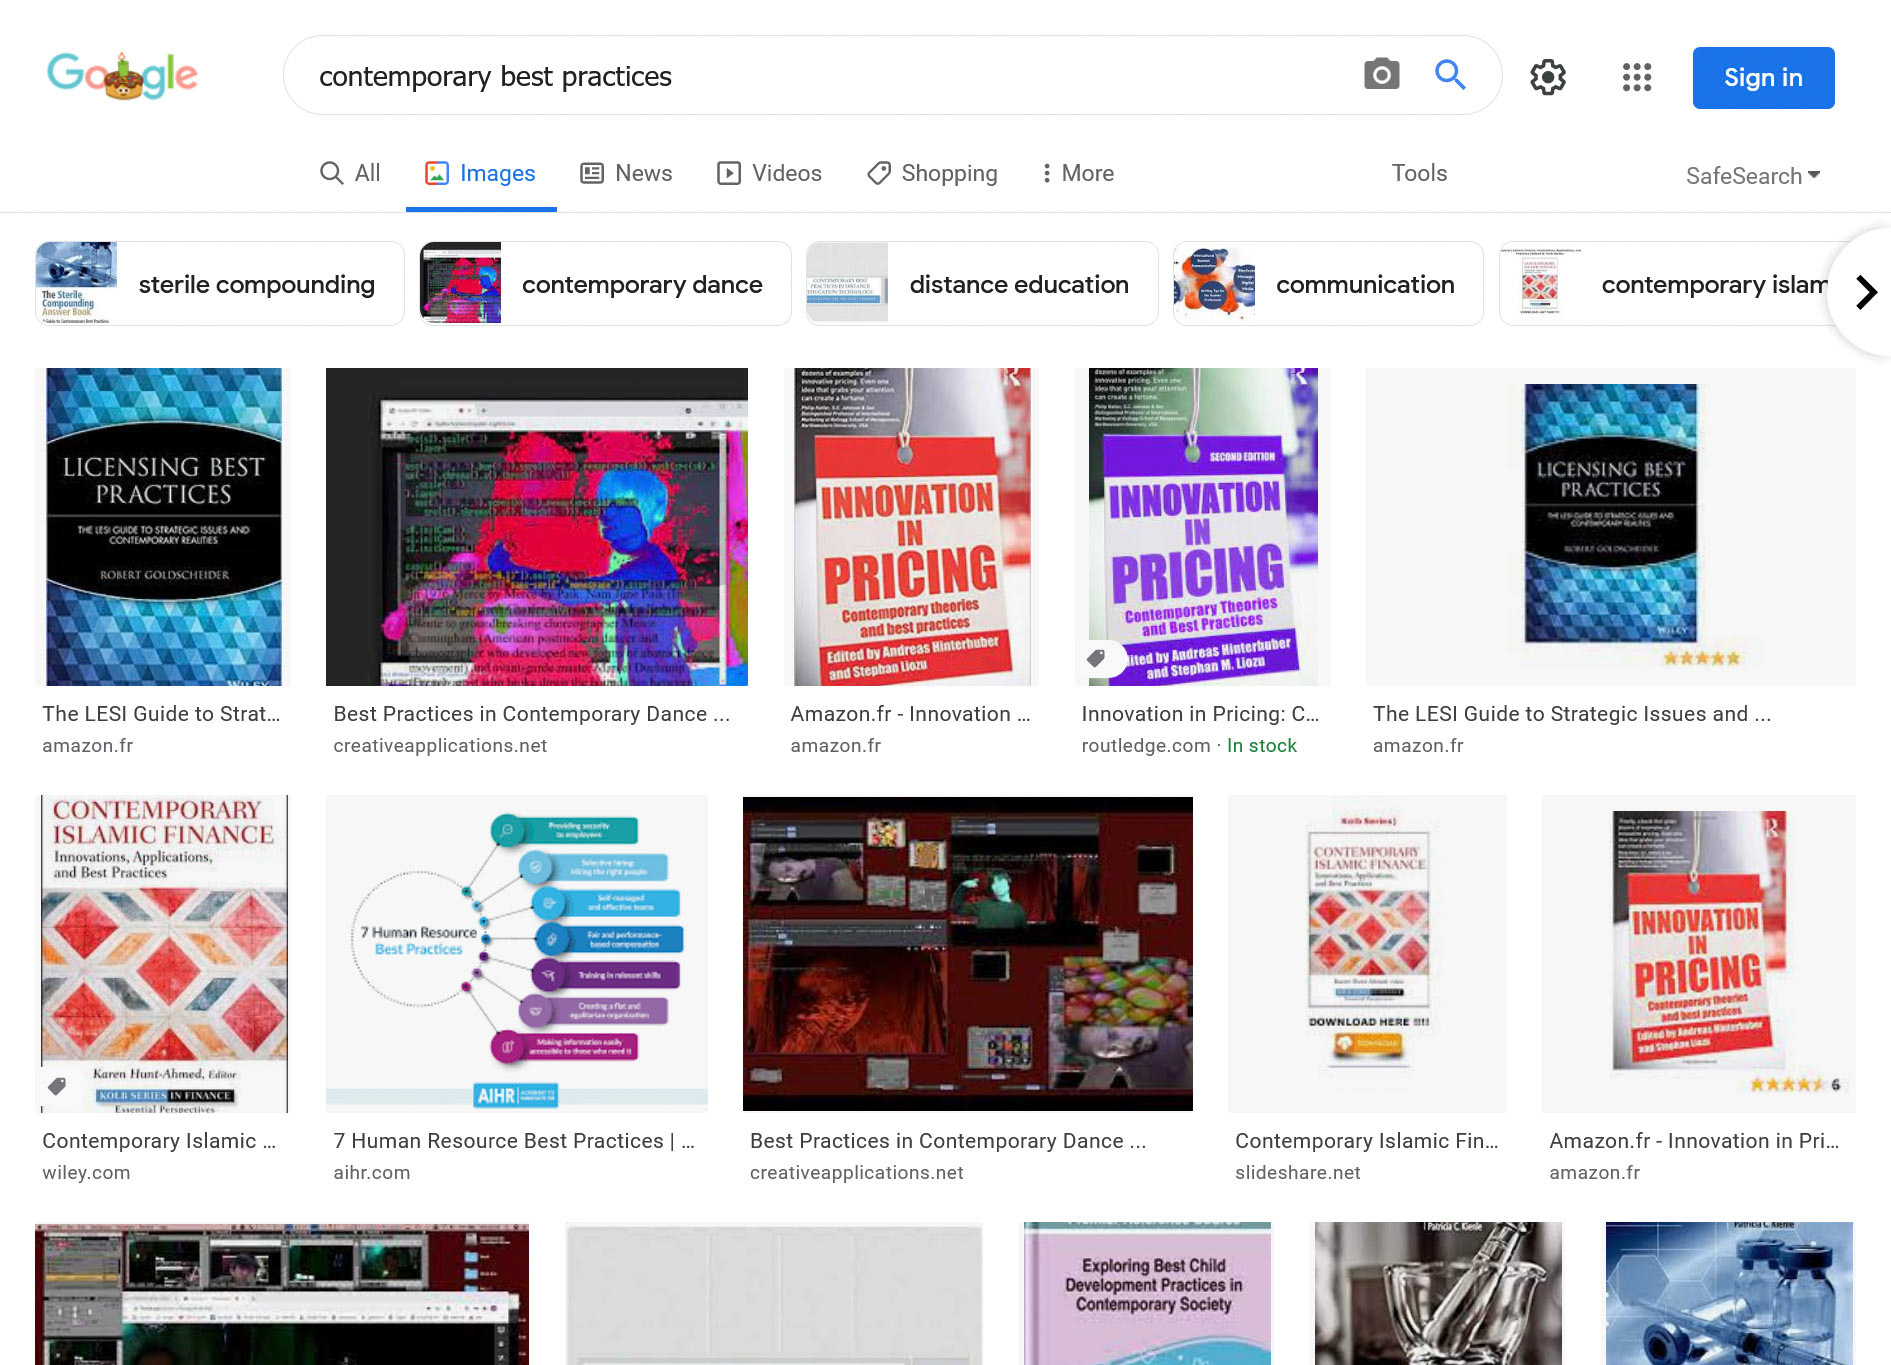This screenshot has width=1891, height=1365.
Task: Go to the Shopping tab
Action: tap(932, 173)
